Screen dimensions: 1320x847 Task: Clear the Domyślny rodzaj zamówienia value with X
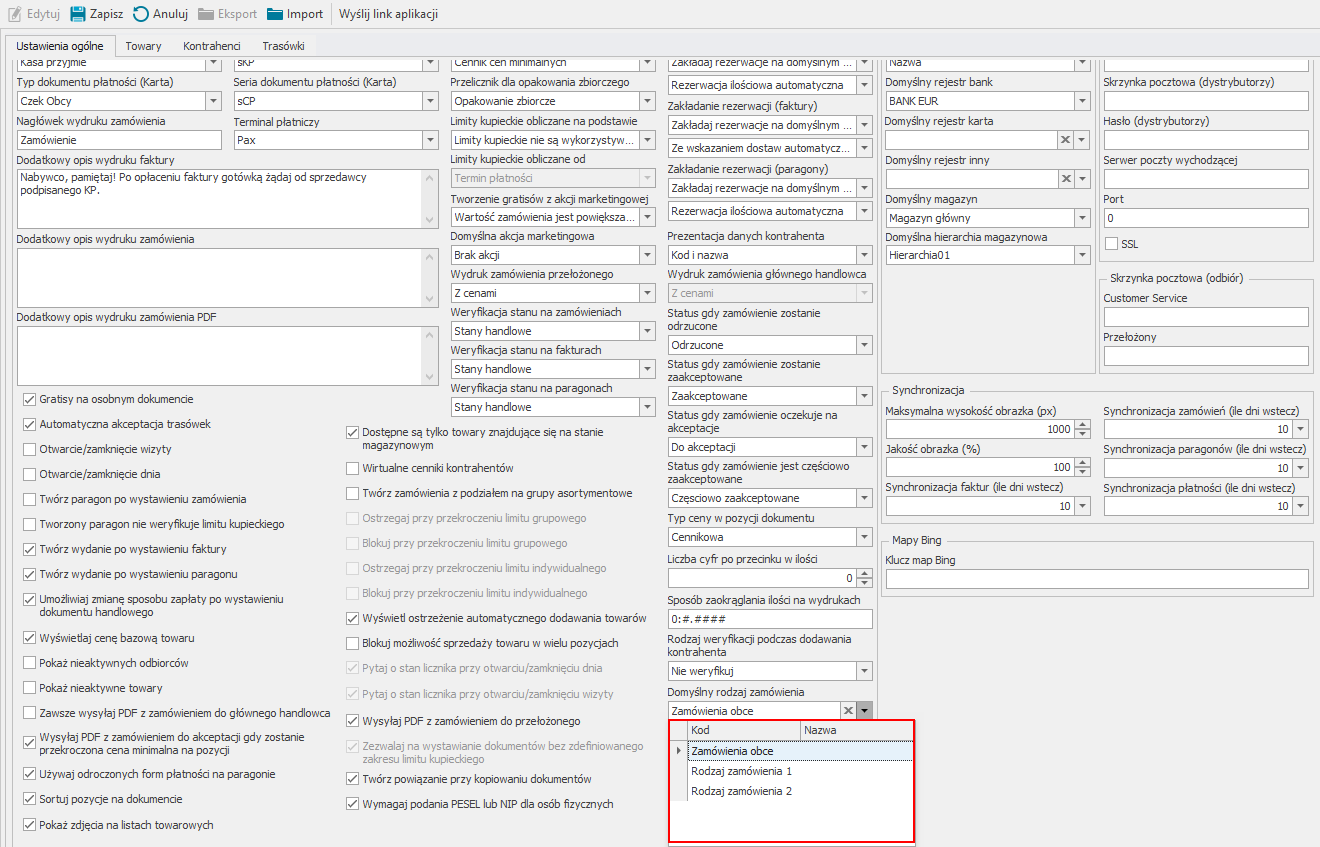tap(848, 711)
